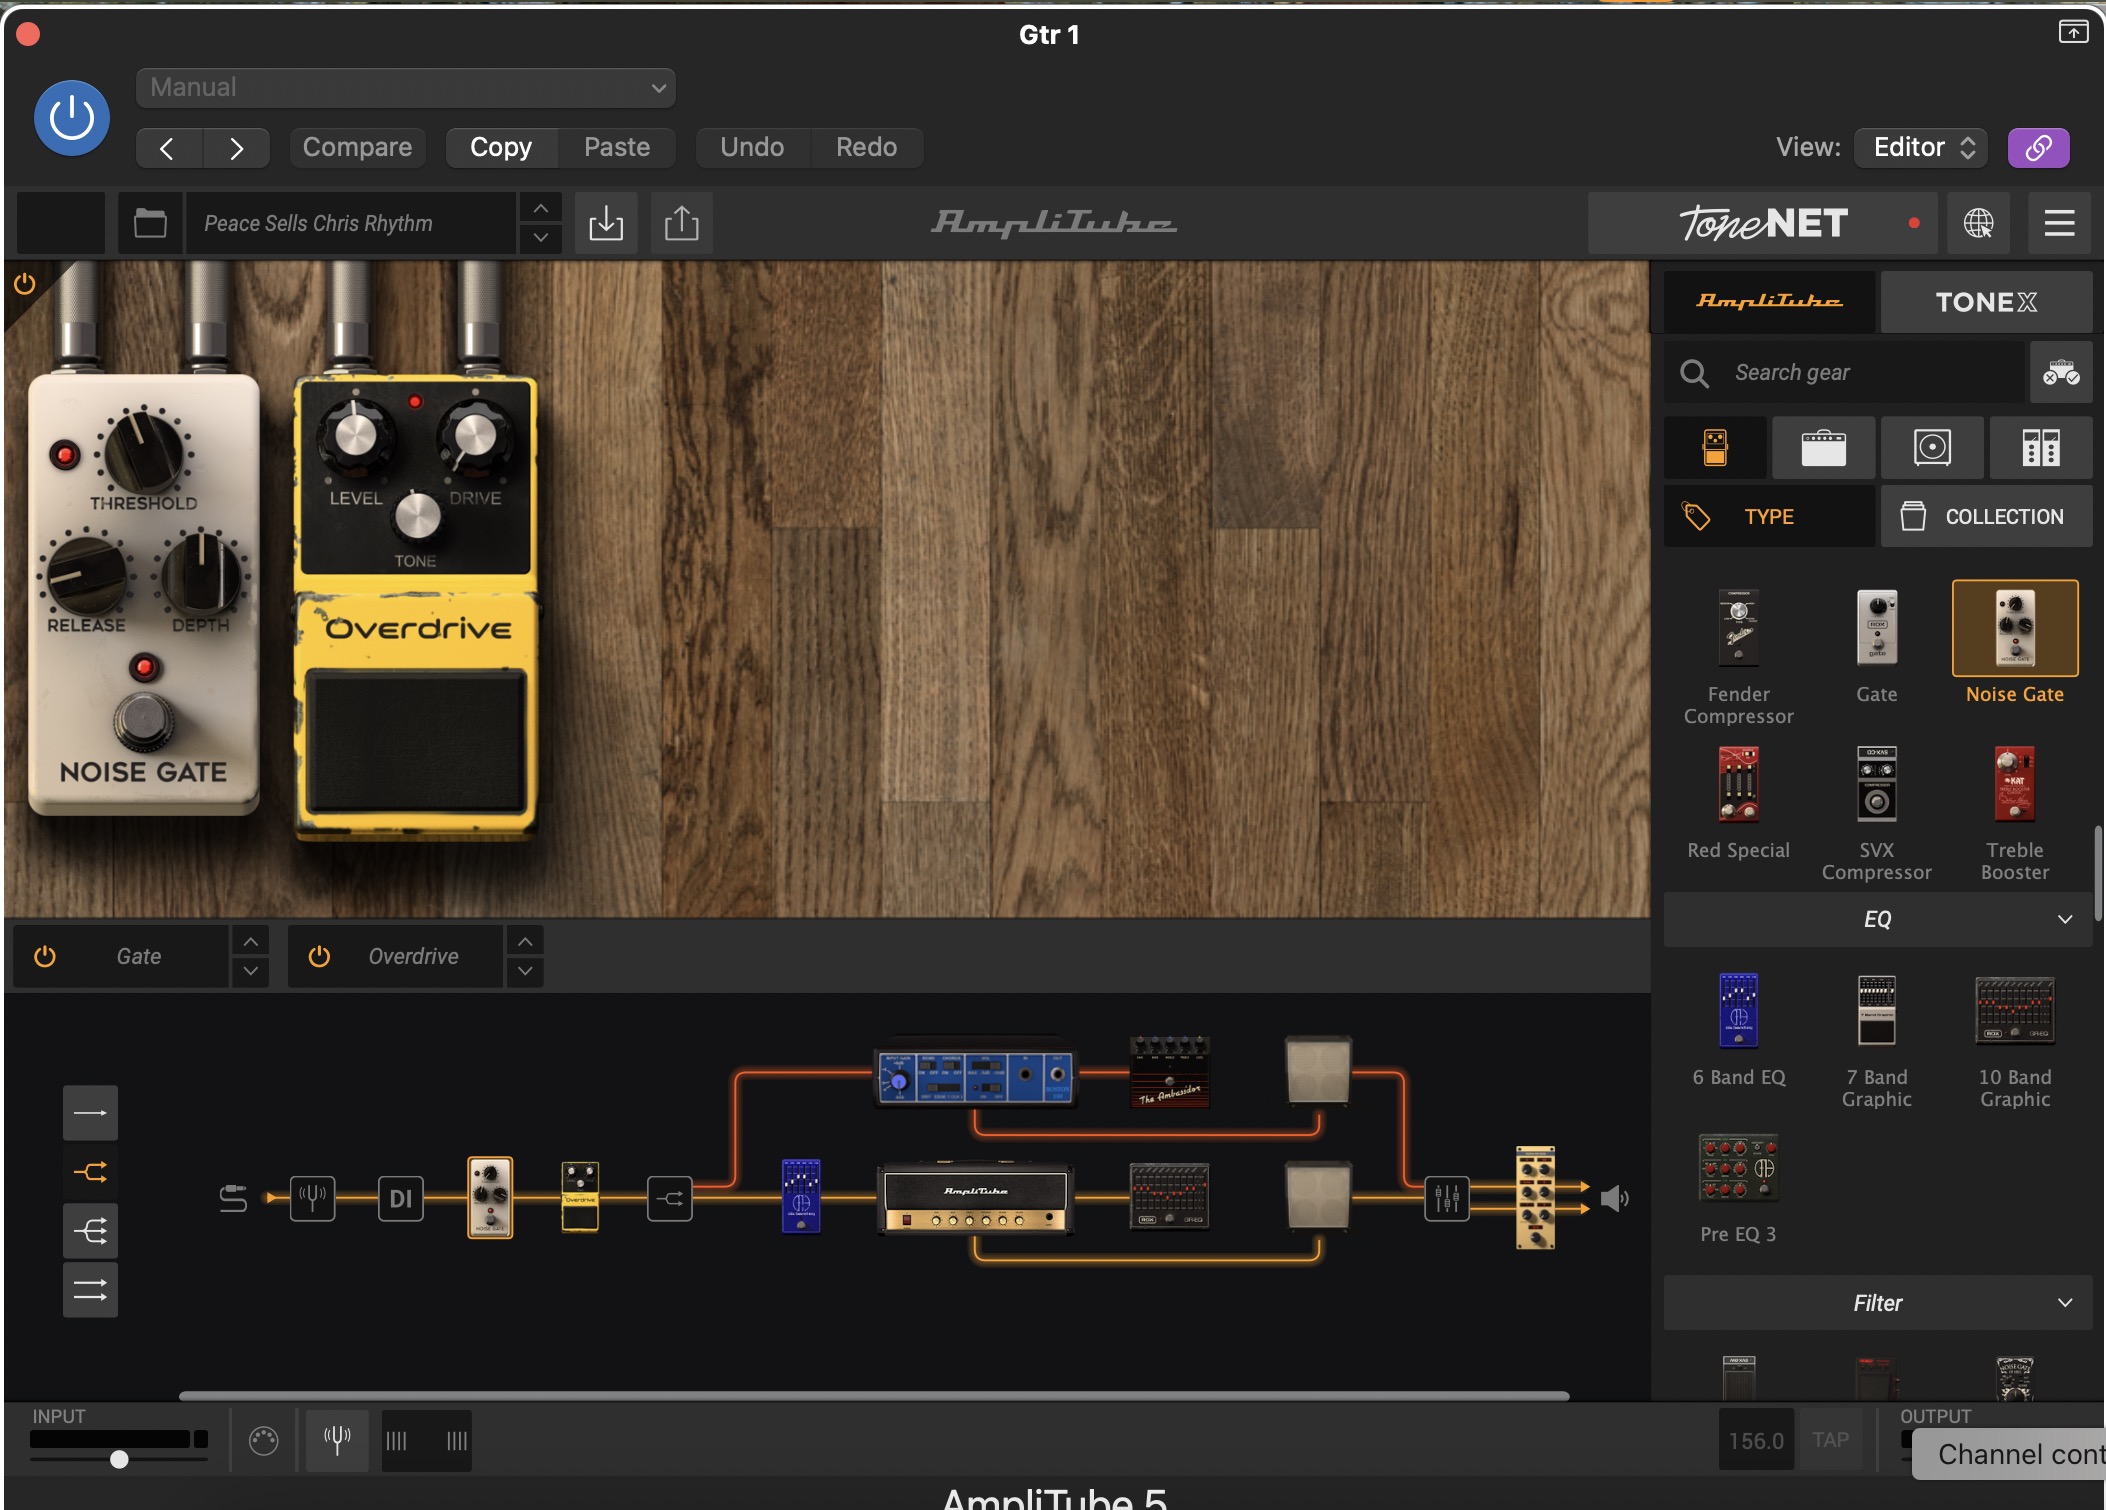This screenshot has height=1510, width=2106.
Task: Click the Peace Sells Chris Rhythm preset name
Action: click(x=350, y=223)
